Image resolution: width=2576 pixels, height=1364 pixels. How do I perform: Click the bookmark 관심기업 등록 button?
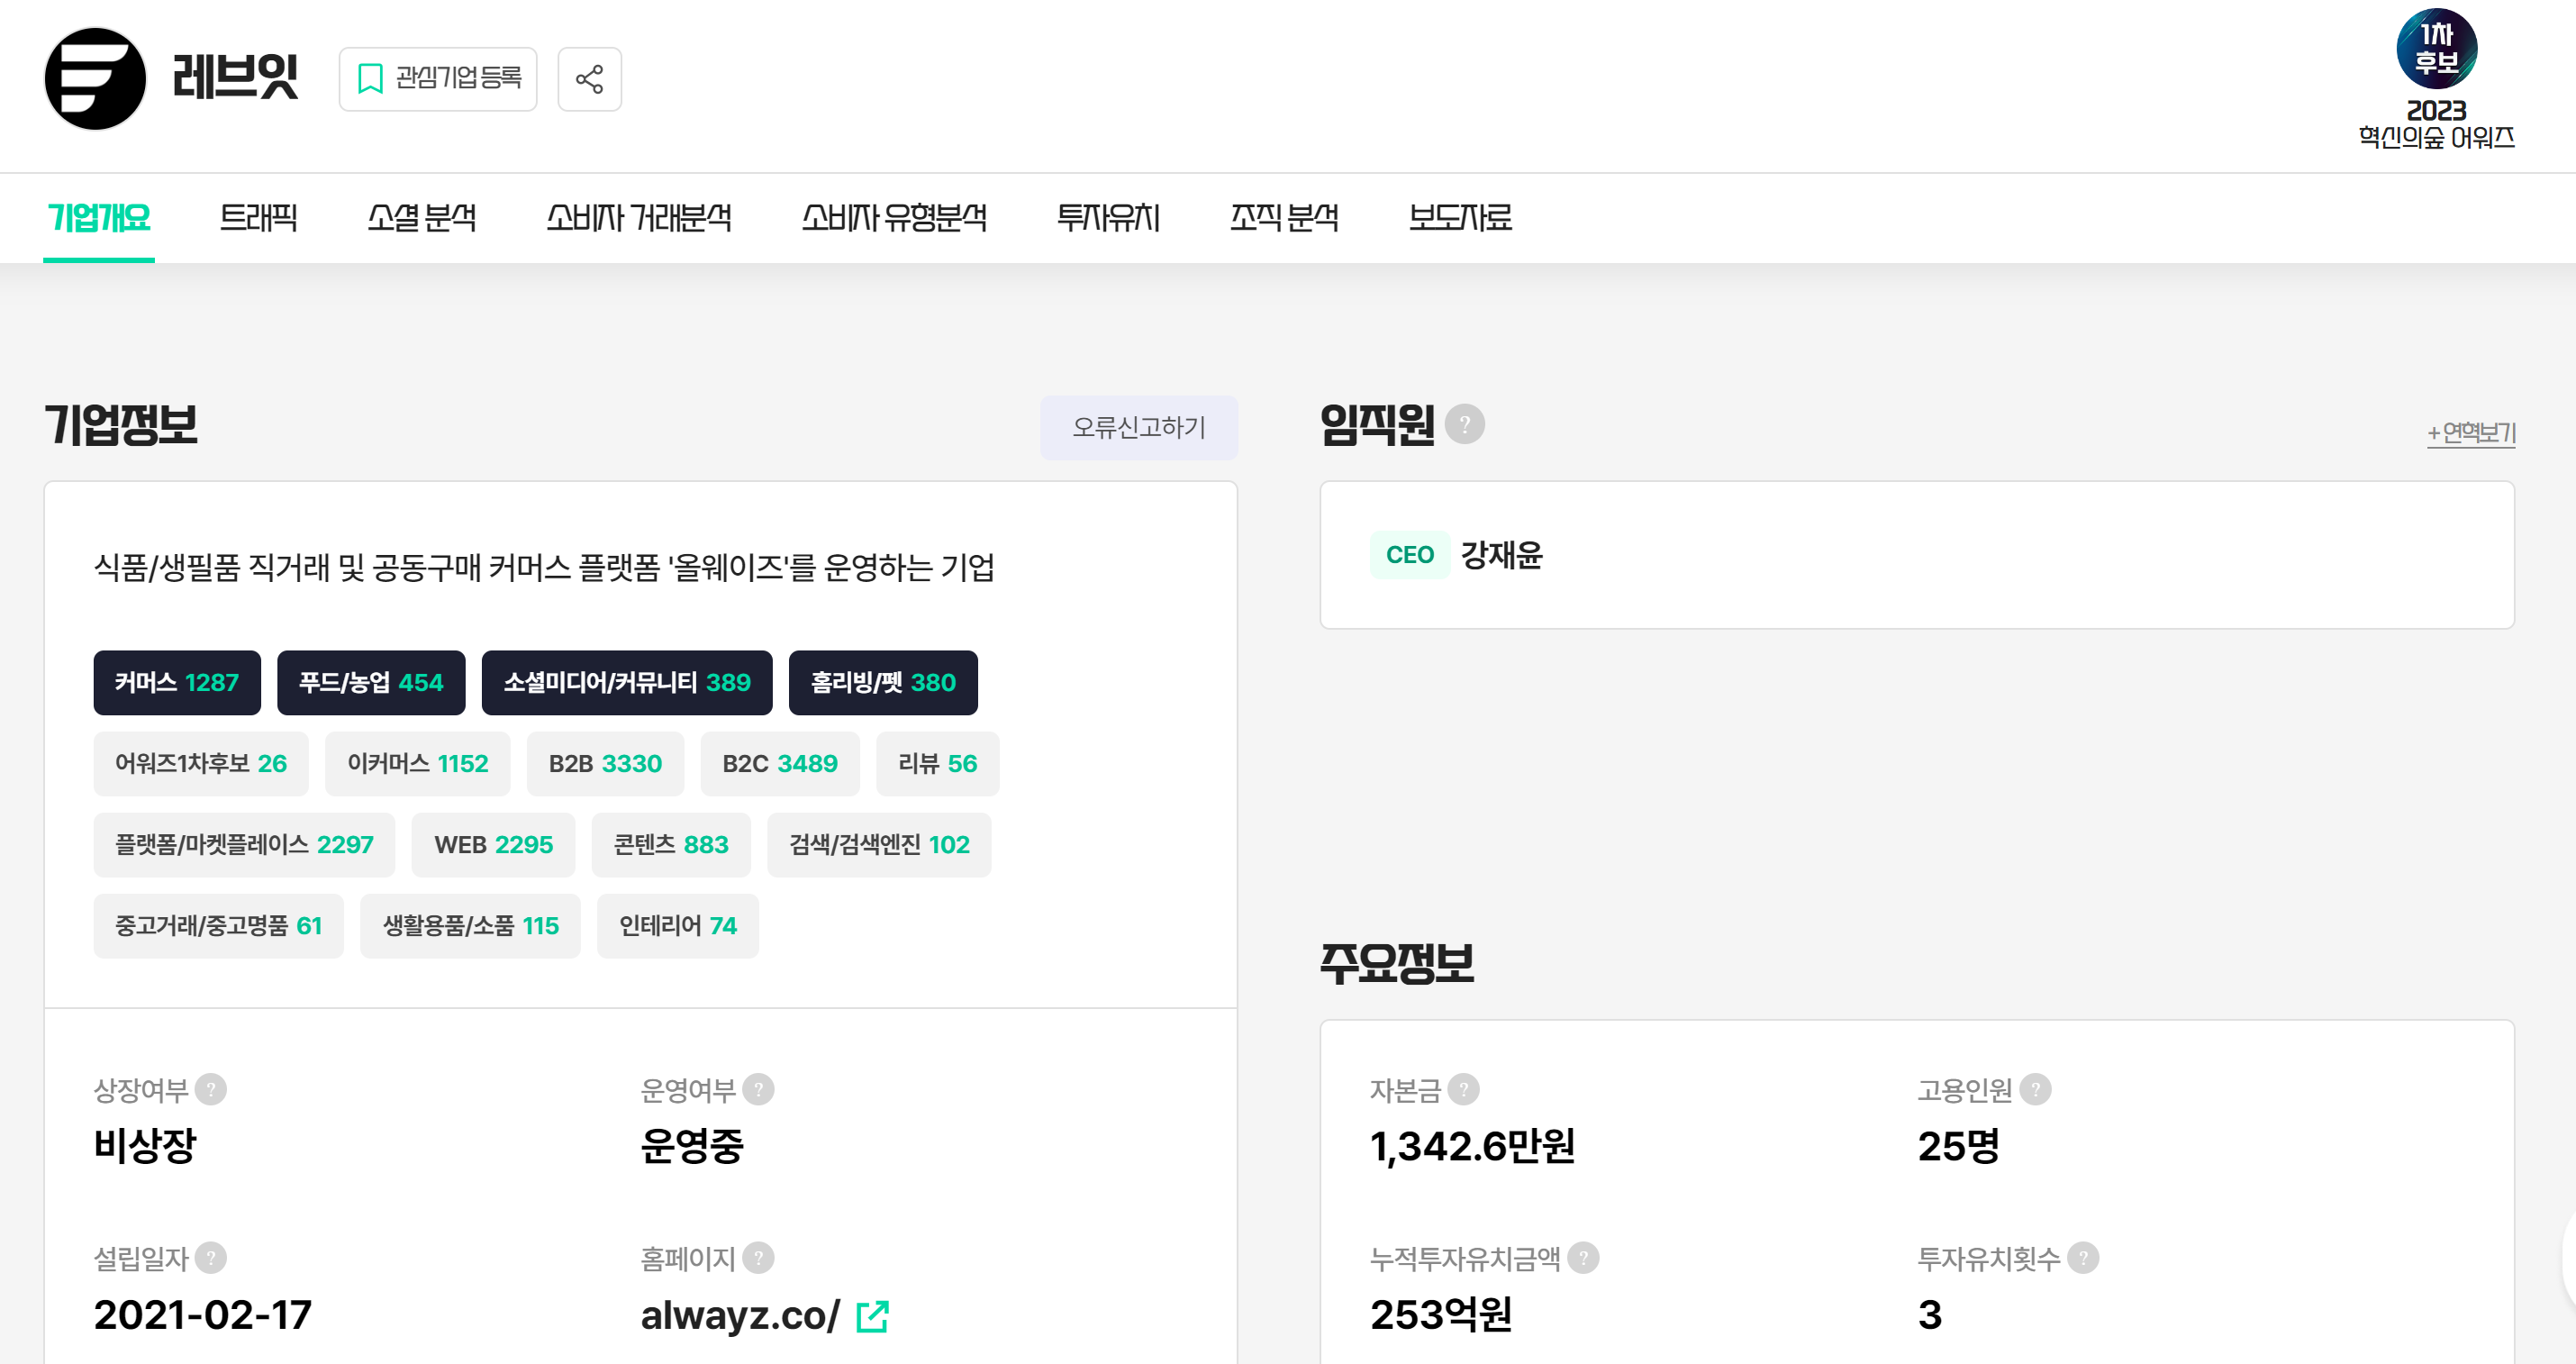tap(438, 79)
